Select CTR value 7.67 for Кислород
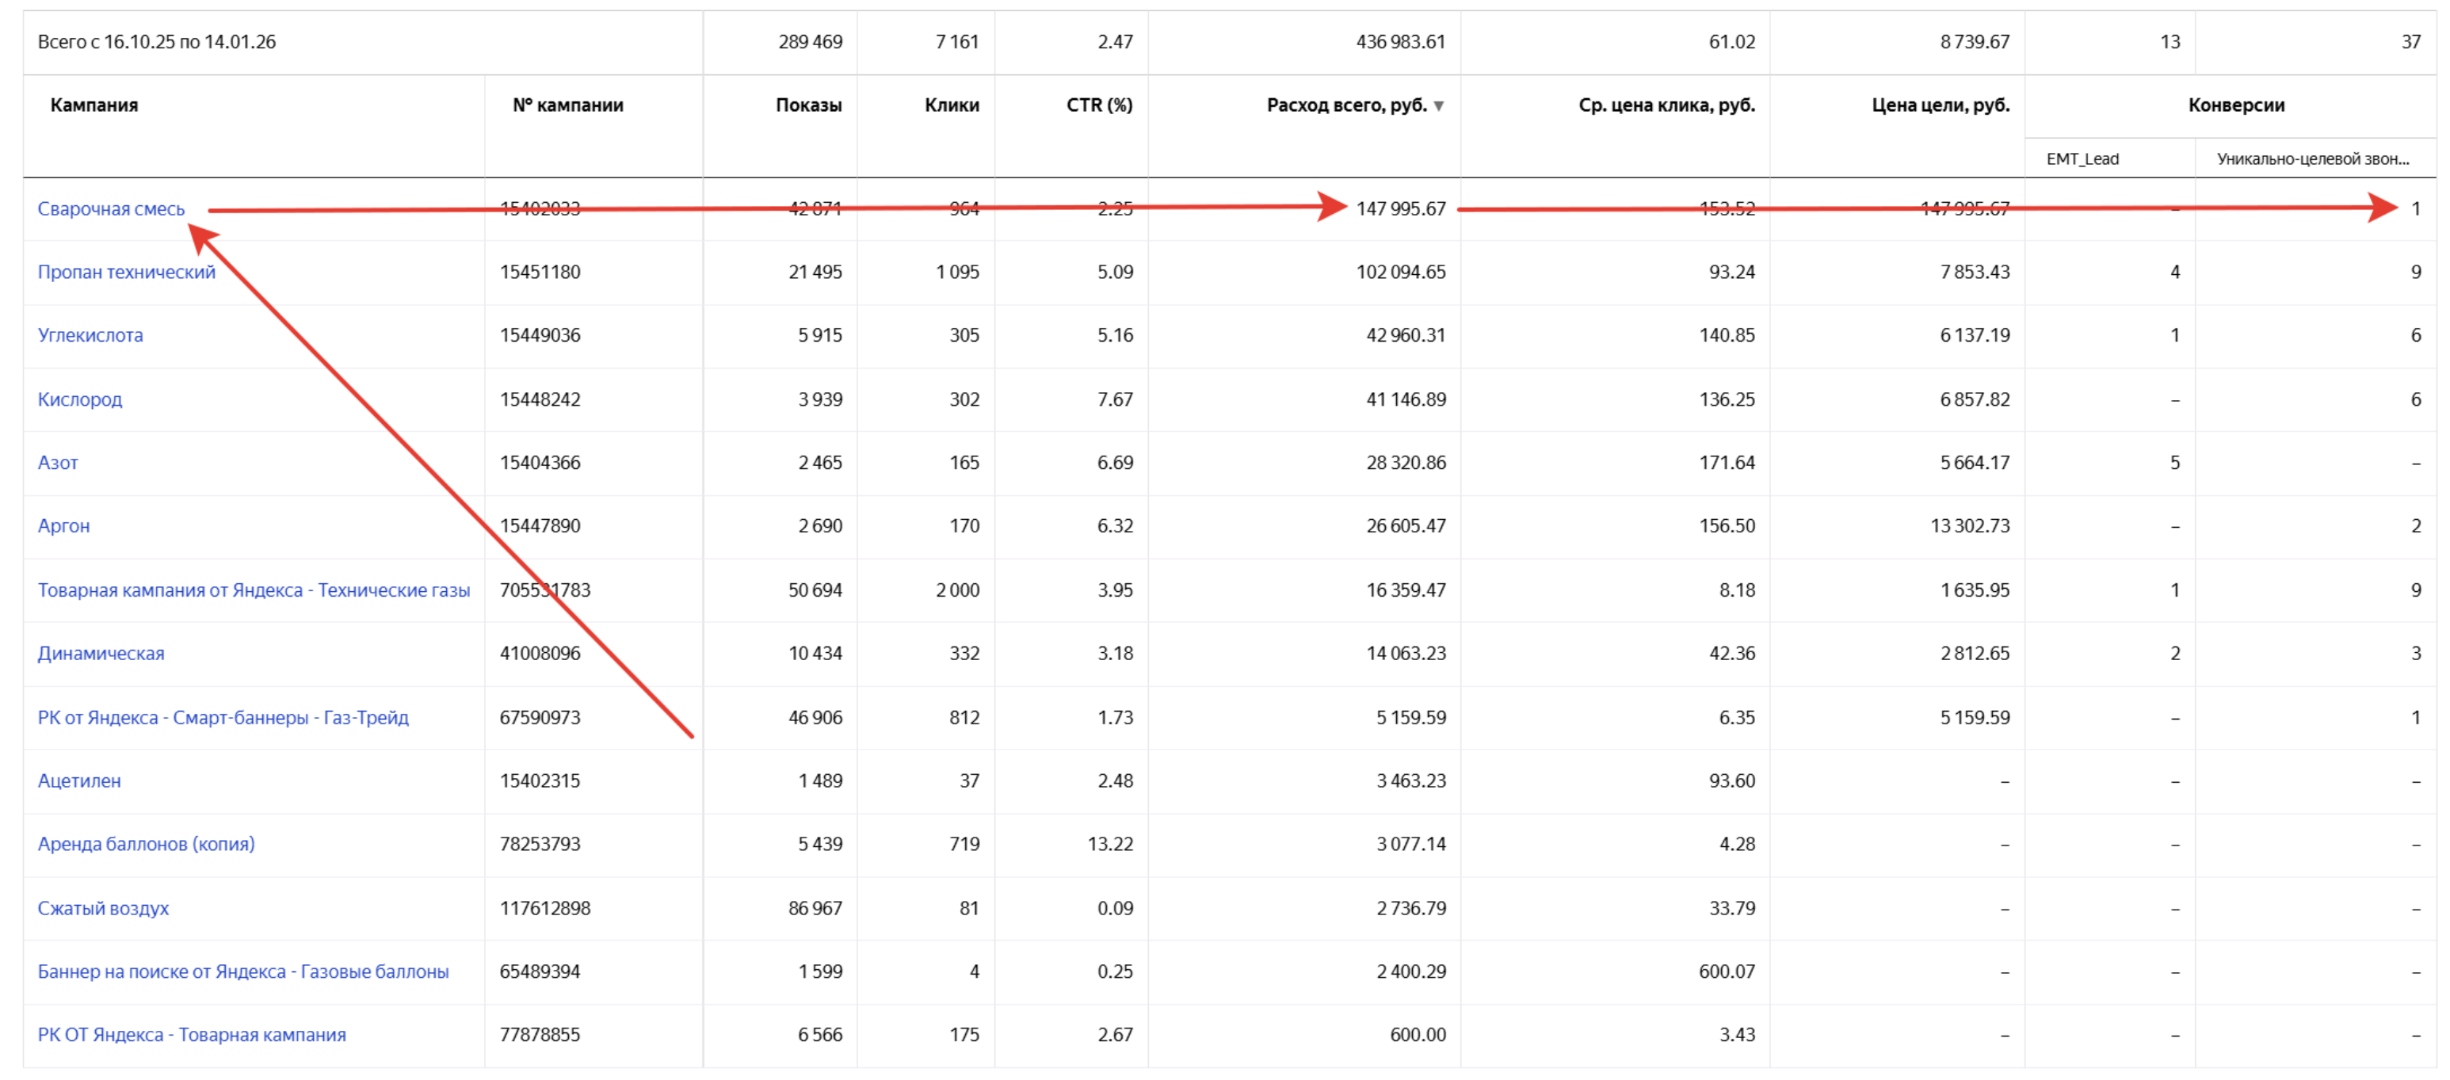The width and height of the screenshot is (2450, 1080). (1115, 399)
